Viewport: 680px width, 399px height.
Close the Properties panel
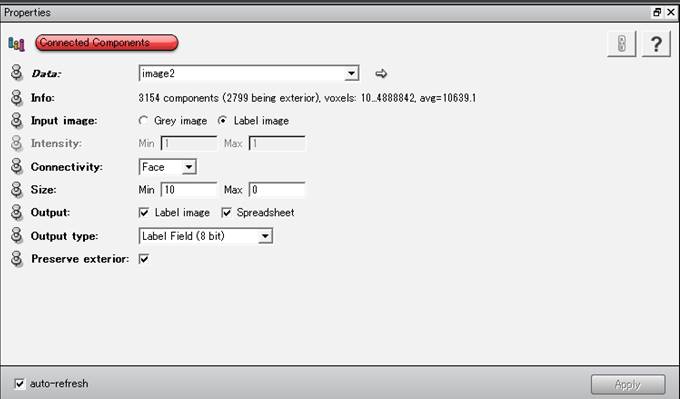671,12
